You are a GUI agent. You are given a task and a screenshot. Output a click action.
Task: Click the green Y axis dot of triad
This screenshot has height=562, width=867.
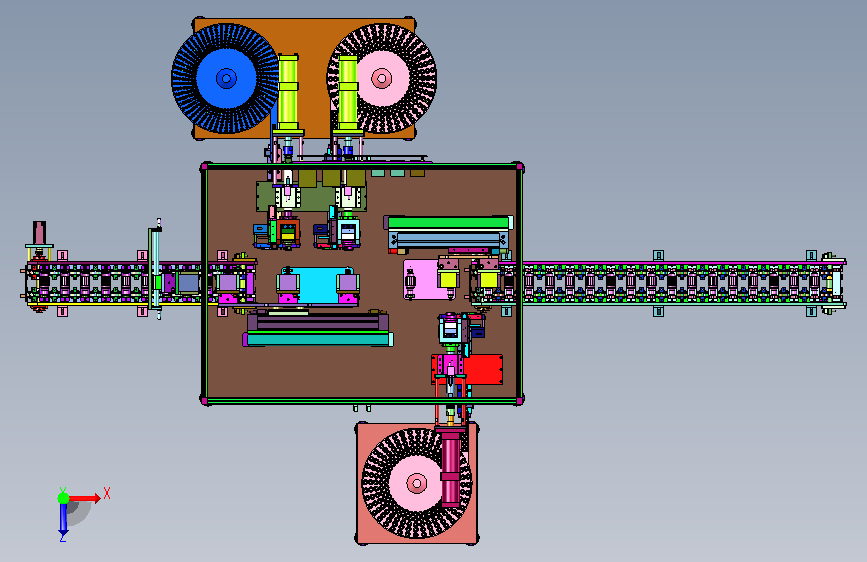(x=63, y=498)
